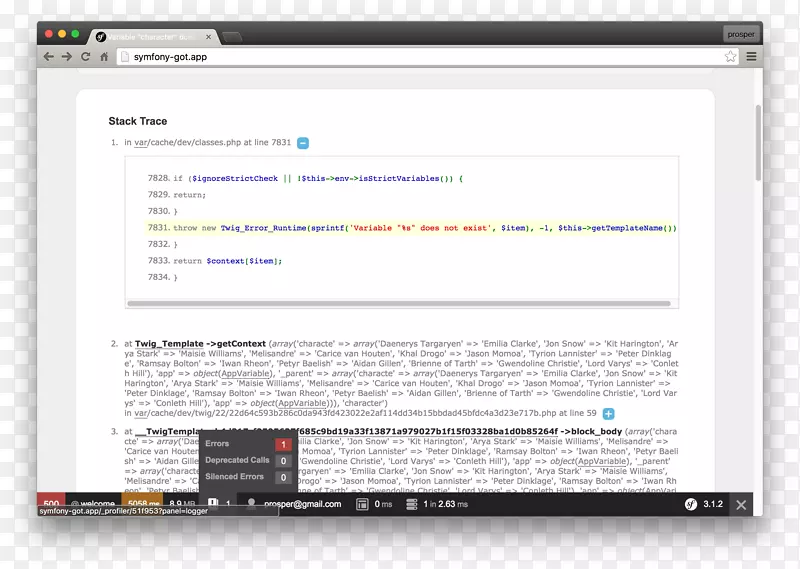Open the var/cache/dev/classes.php file link

[x=187, y=142]
